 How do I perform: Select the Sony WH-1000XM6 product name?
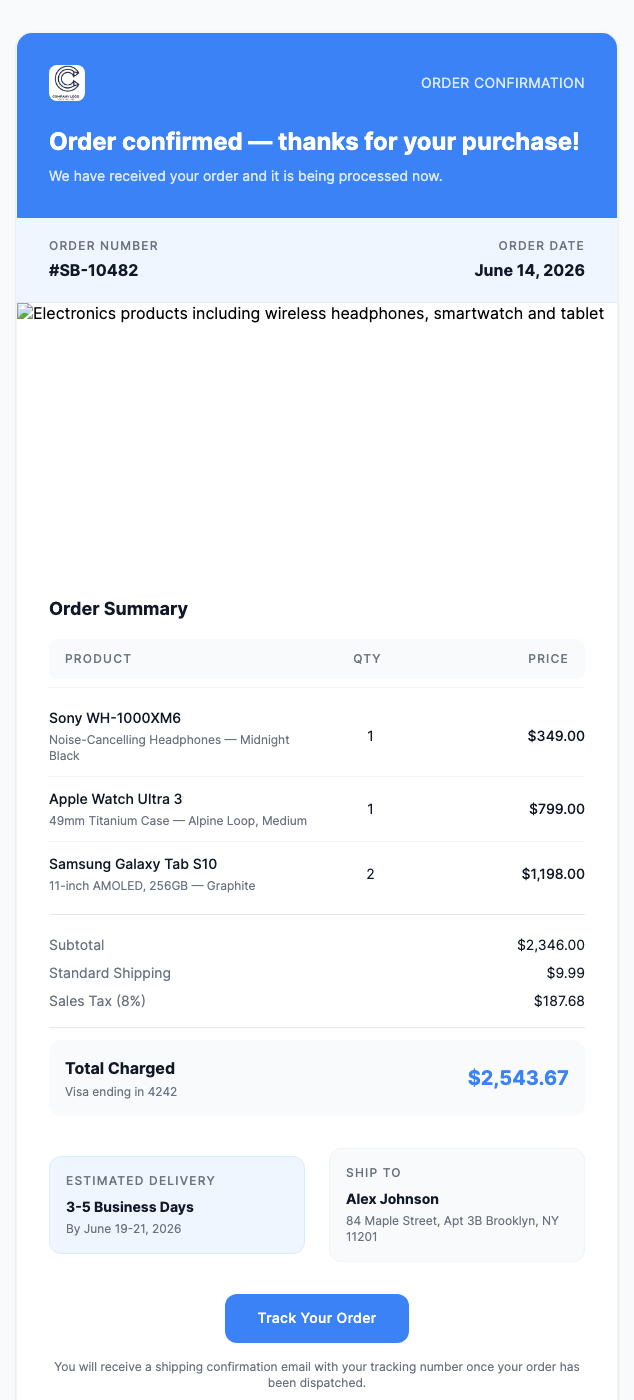point(113,717)
